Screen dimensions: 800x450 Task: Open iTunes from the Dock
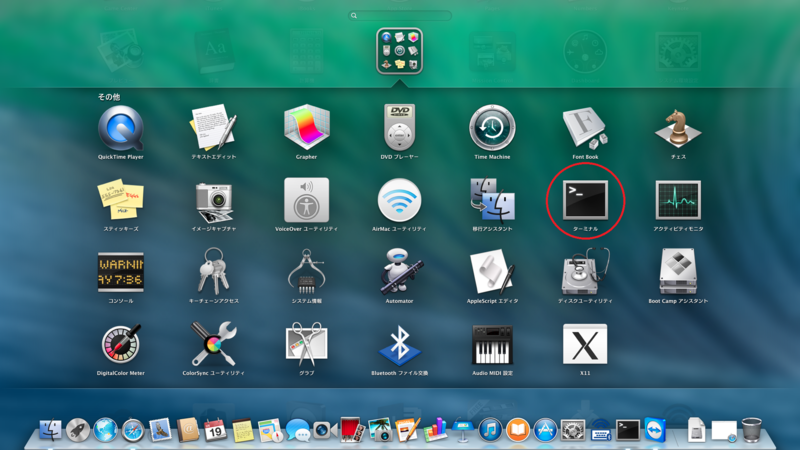tap(490, 430)
